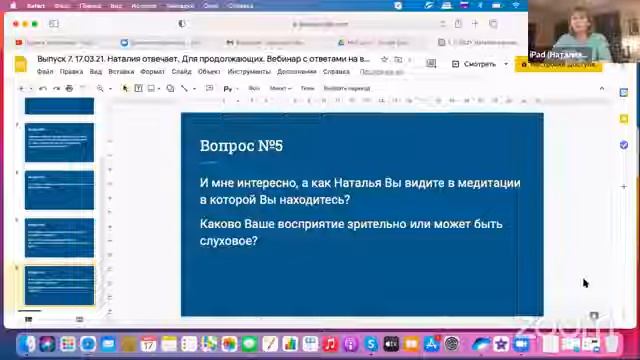
Task: Open the Ру input tools selector
Action: click(x=231, y=89)
